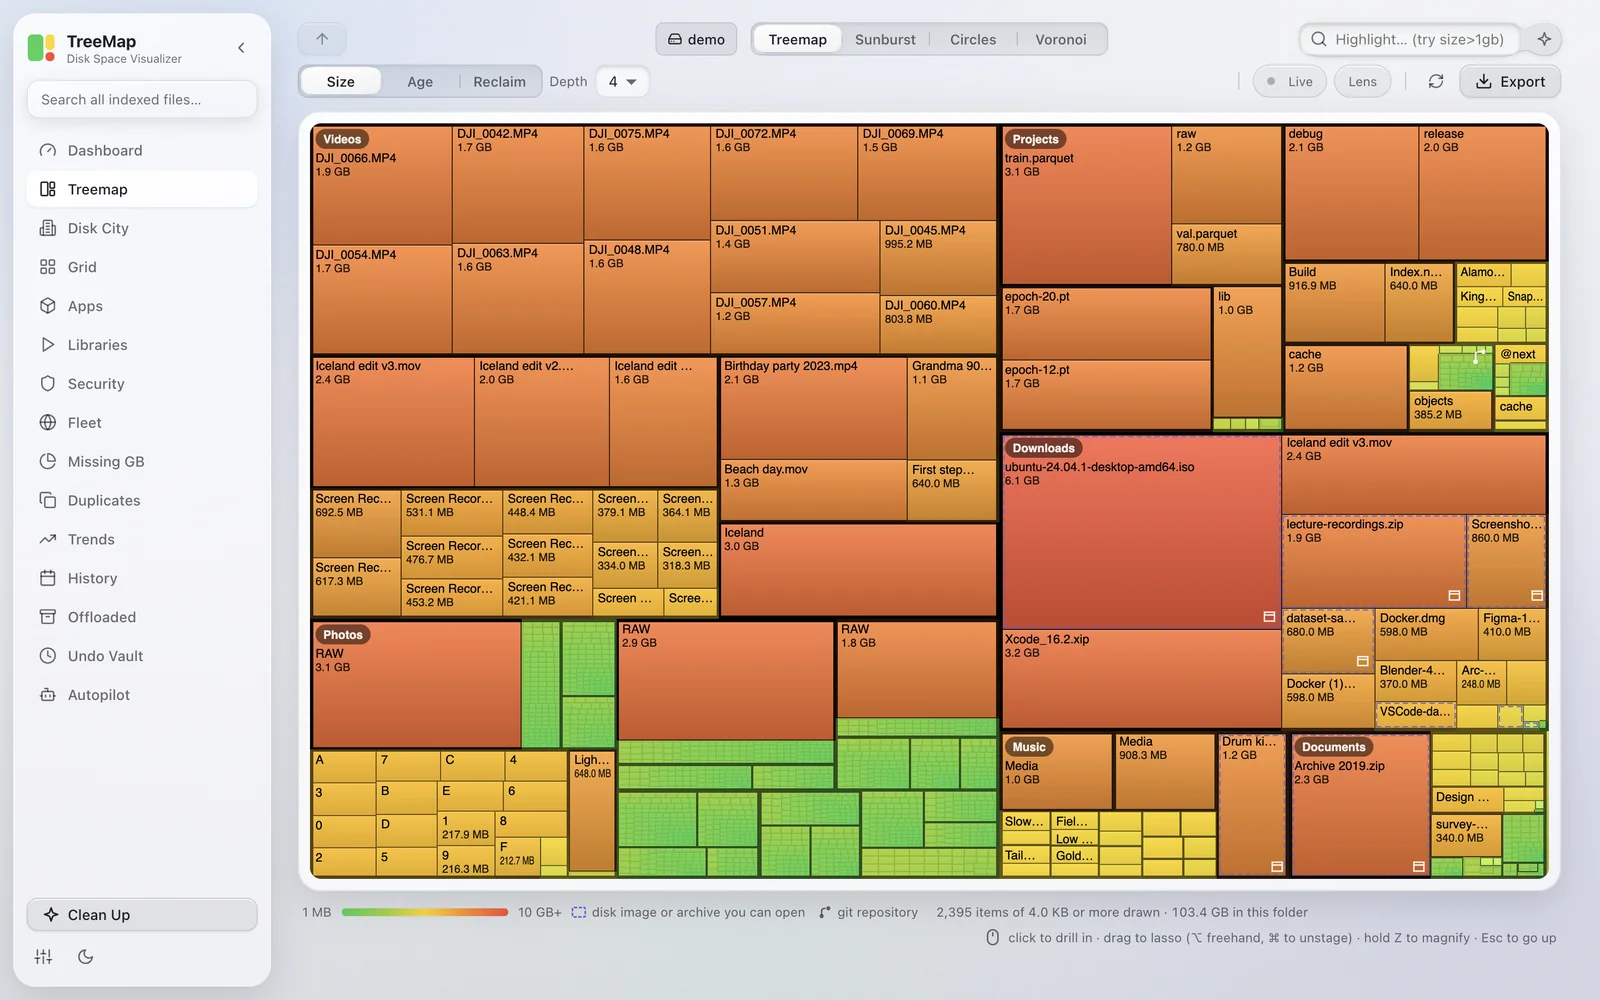
Task: Refresh the scan with the reload icon
Action: (1436, 81)
